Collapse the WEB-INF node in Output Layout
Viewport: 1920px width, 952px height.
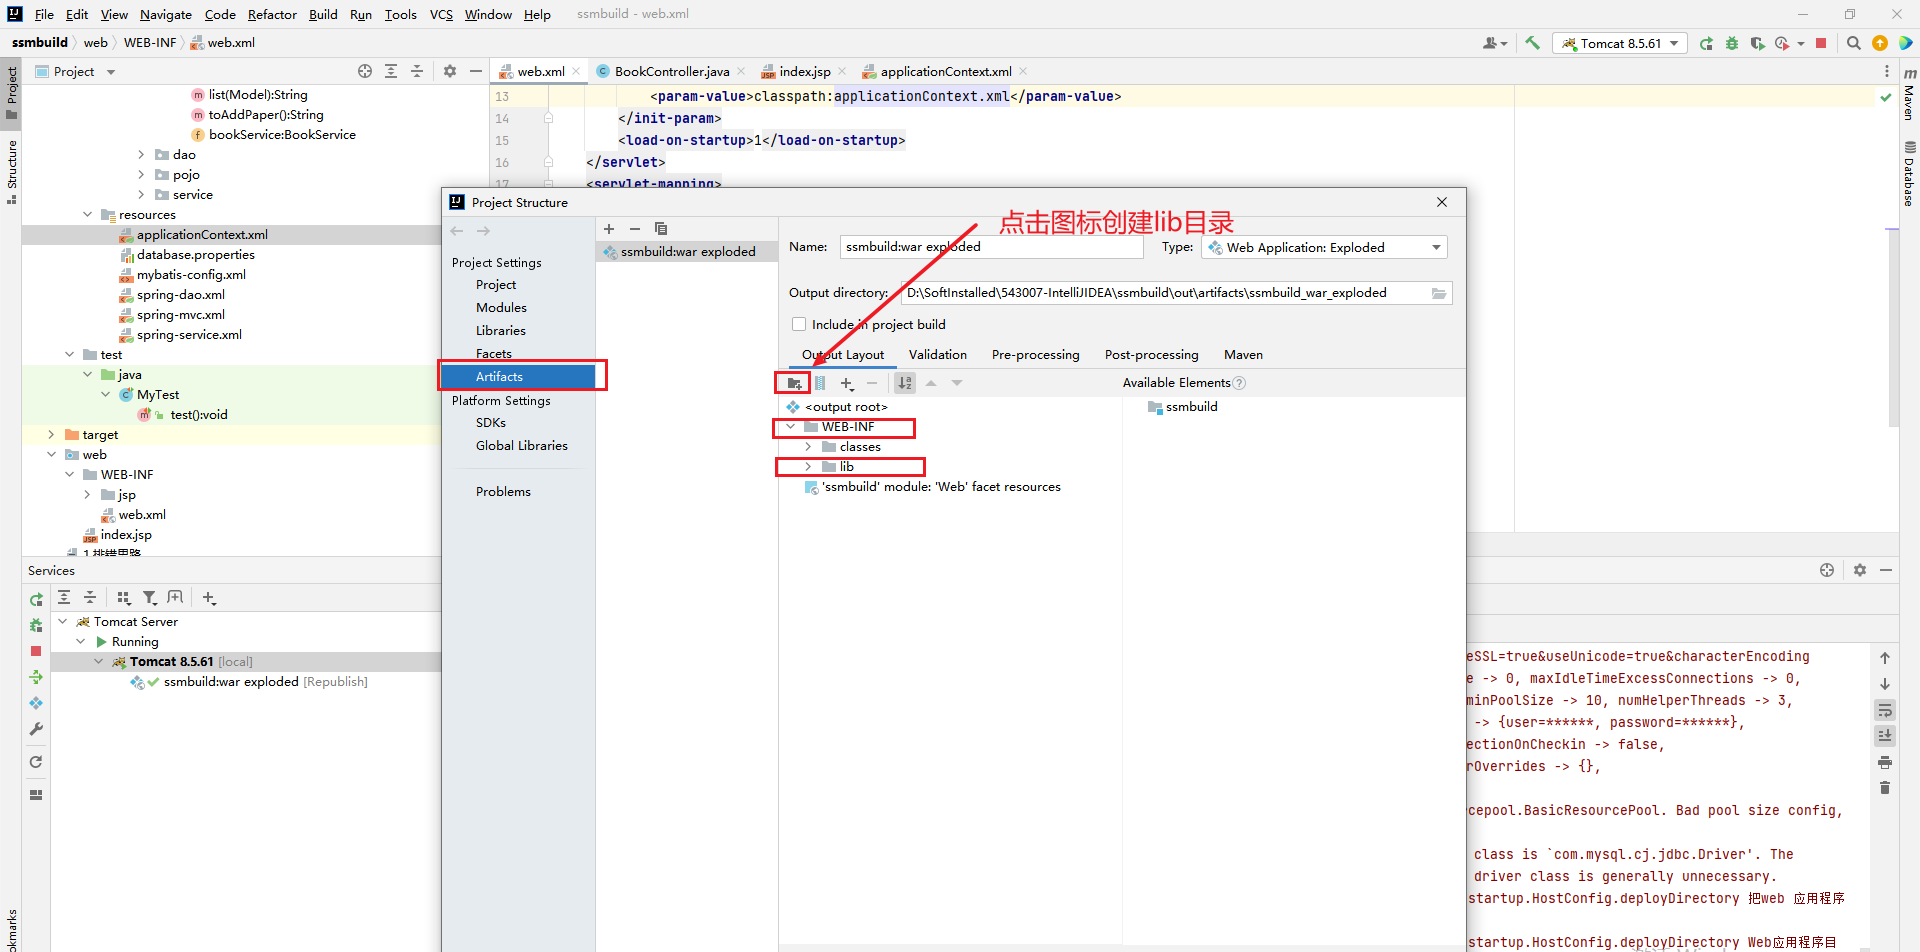pyautogui.click(x=791, y=427)
